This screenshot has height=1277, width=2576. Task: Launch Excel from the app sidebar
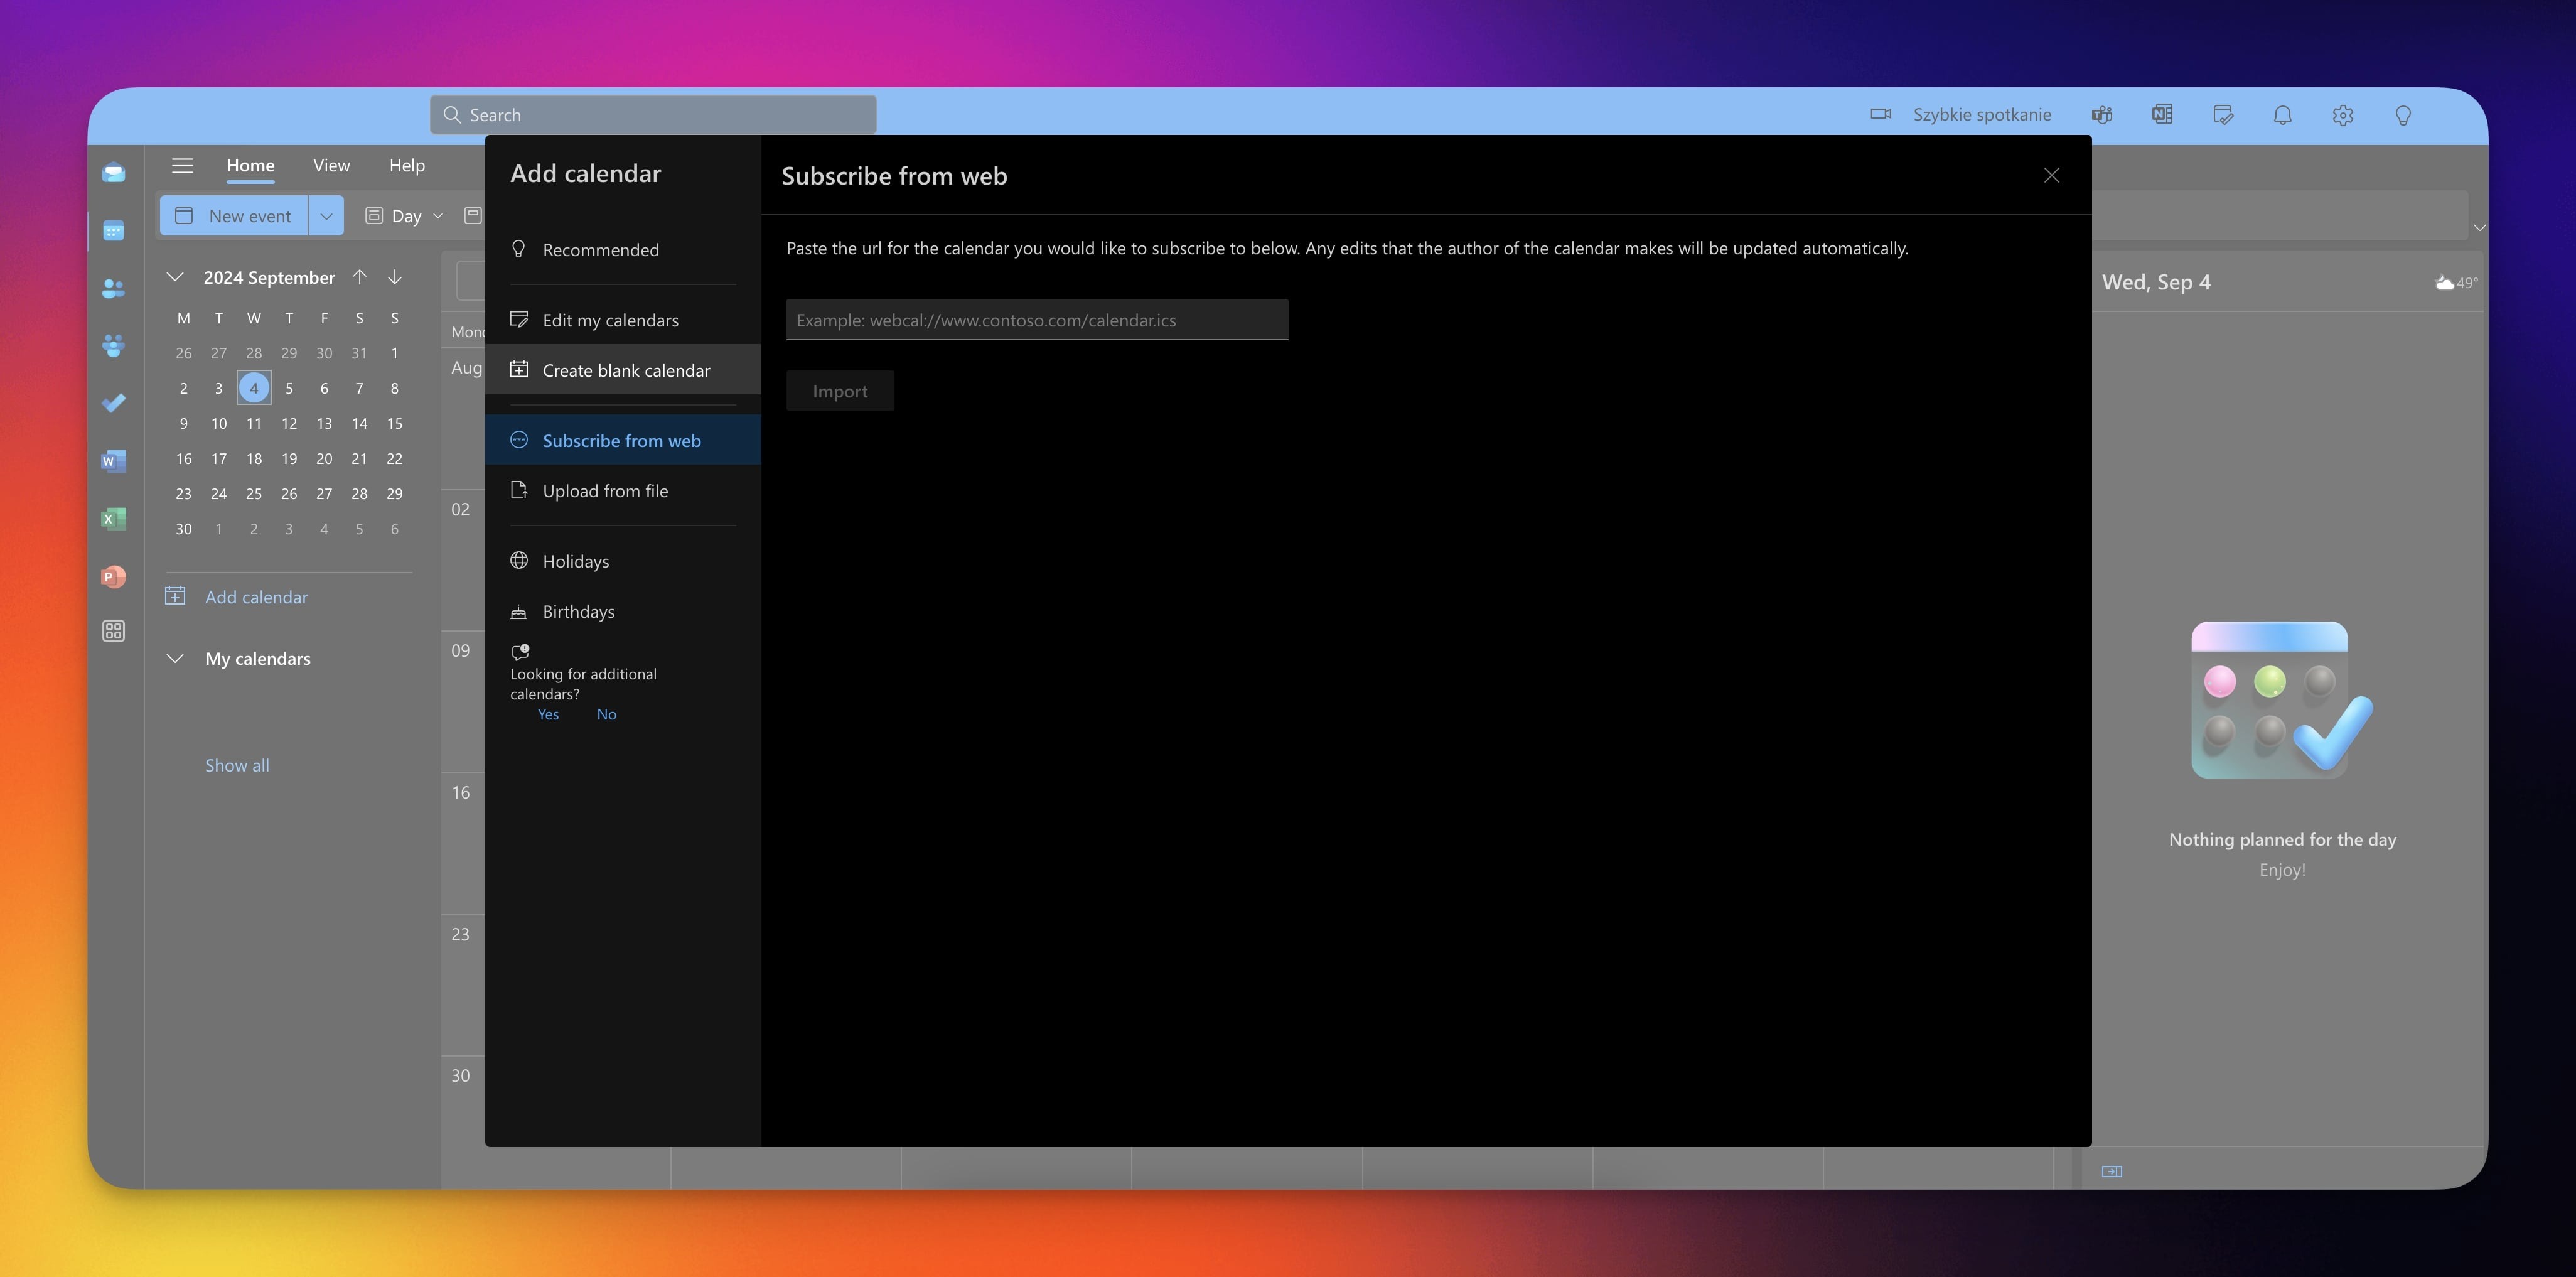coord(114,519)
